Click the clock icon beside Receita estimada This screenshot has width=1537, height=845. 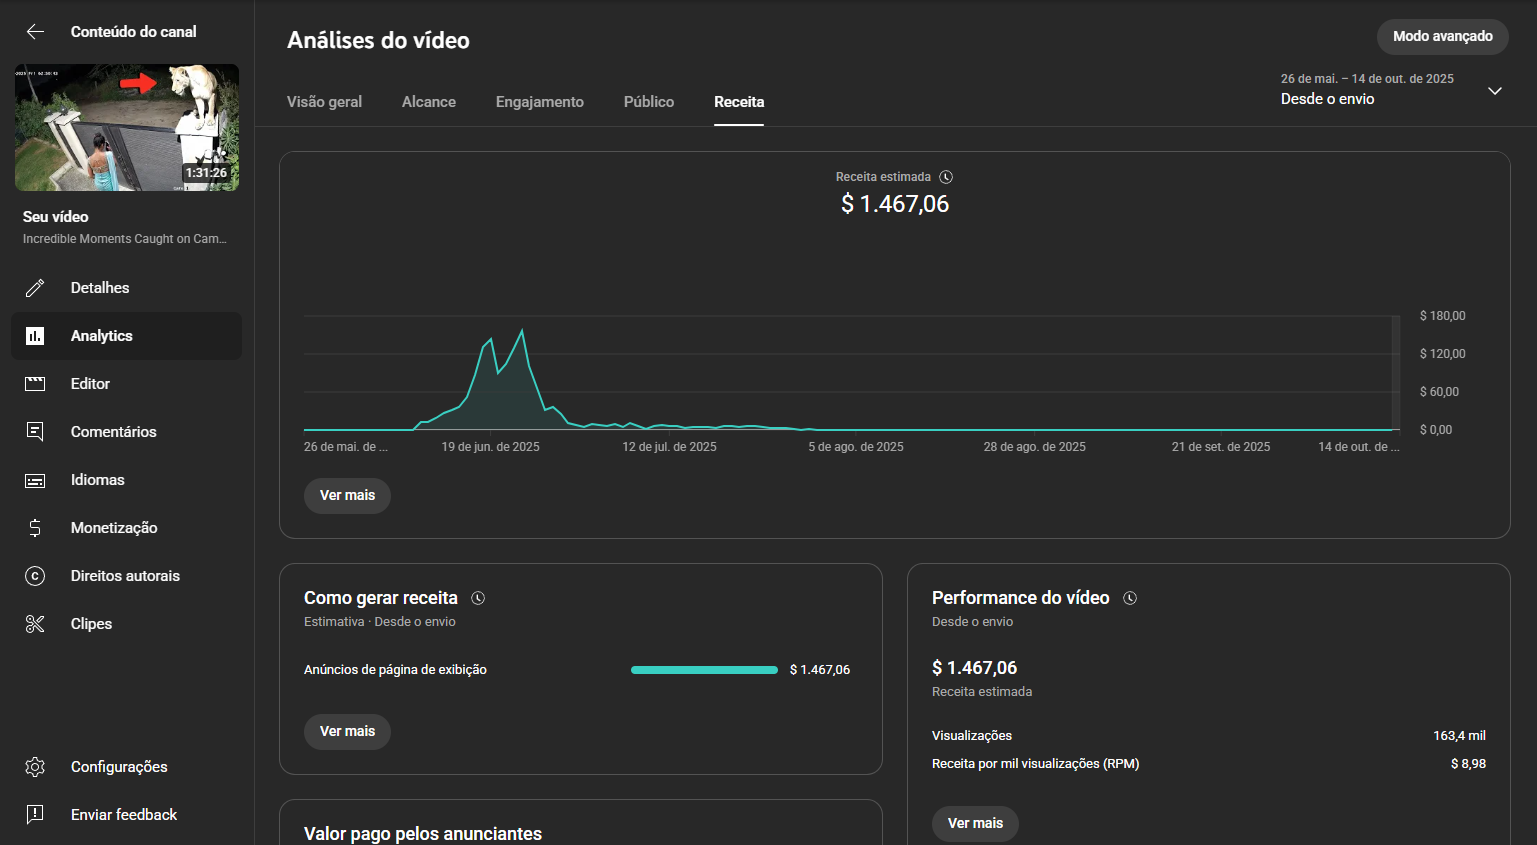[946, 177]
